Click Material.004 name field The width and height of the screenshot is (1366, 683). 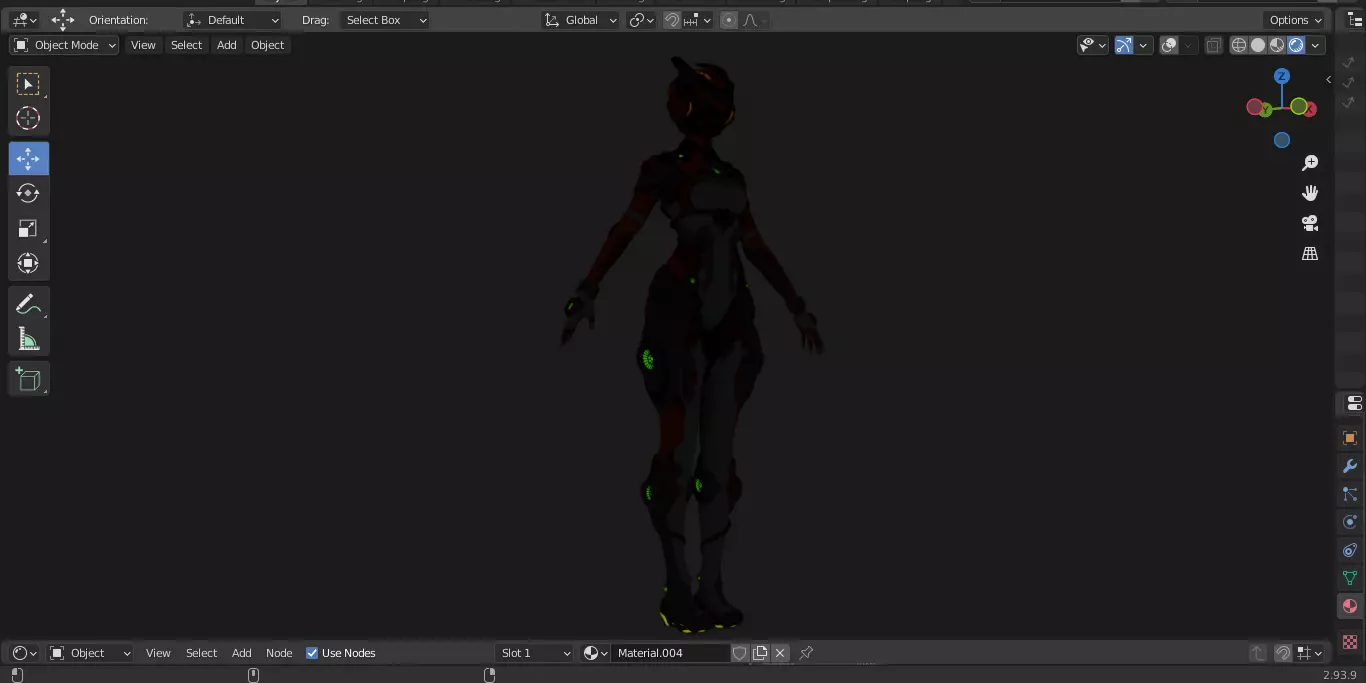(x=671, y=653)
